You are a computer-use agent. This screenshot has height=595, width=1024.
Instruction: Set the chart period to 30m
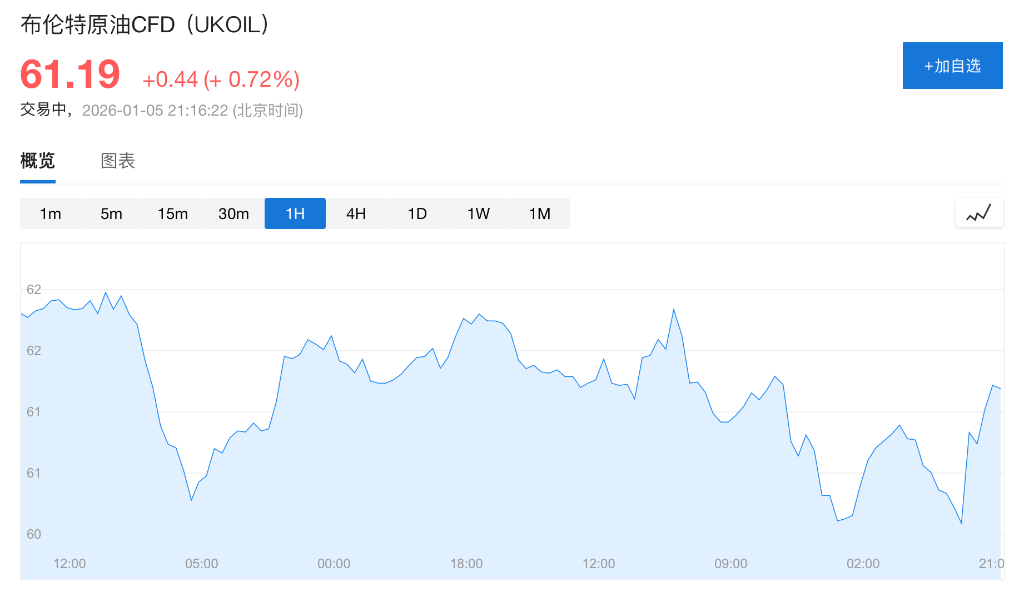pos(233,214)
